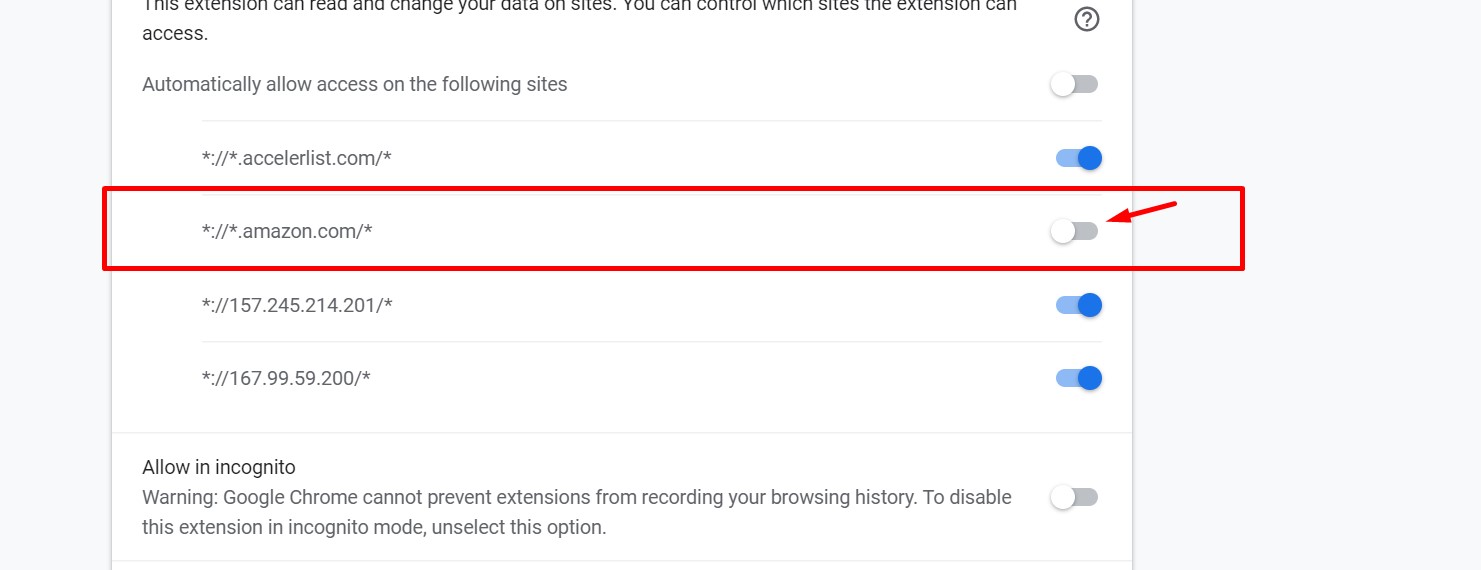Image resolution: width=1481 pixels, height=570 pixels.
Task: Click the 'Automatically allow access' label text
Action: [355, 84]
